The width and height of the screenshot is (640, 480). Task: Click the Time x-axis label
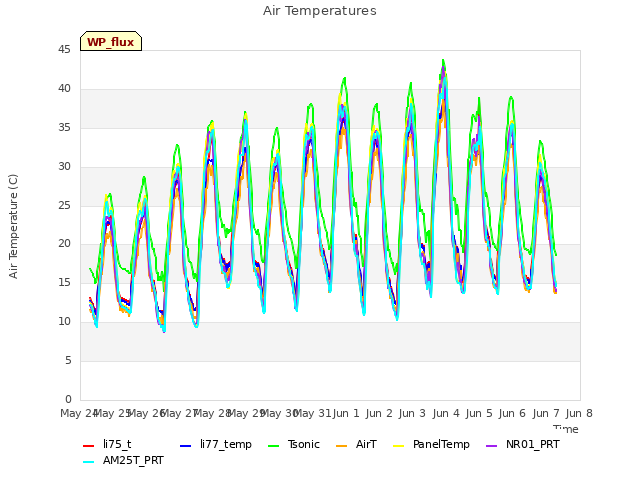coord(566,429)
